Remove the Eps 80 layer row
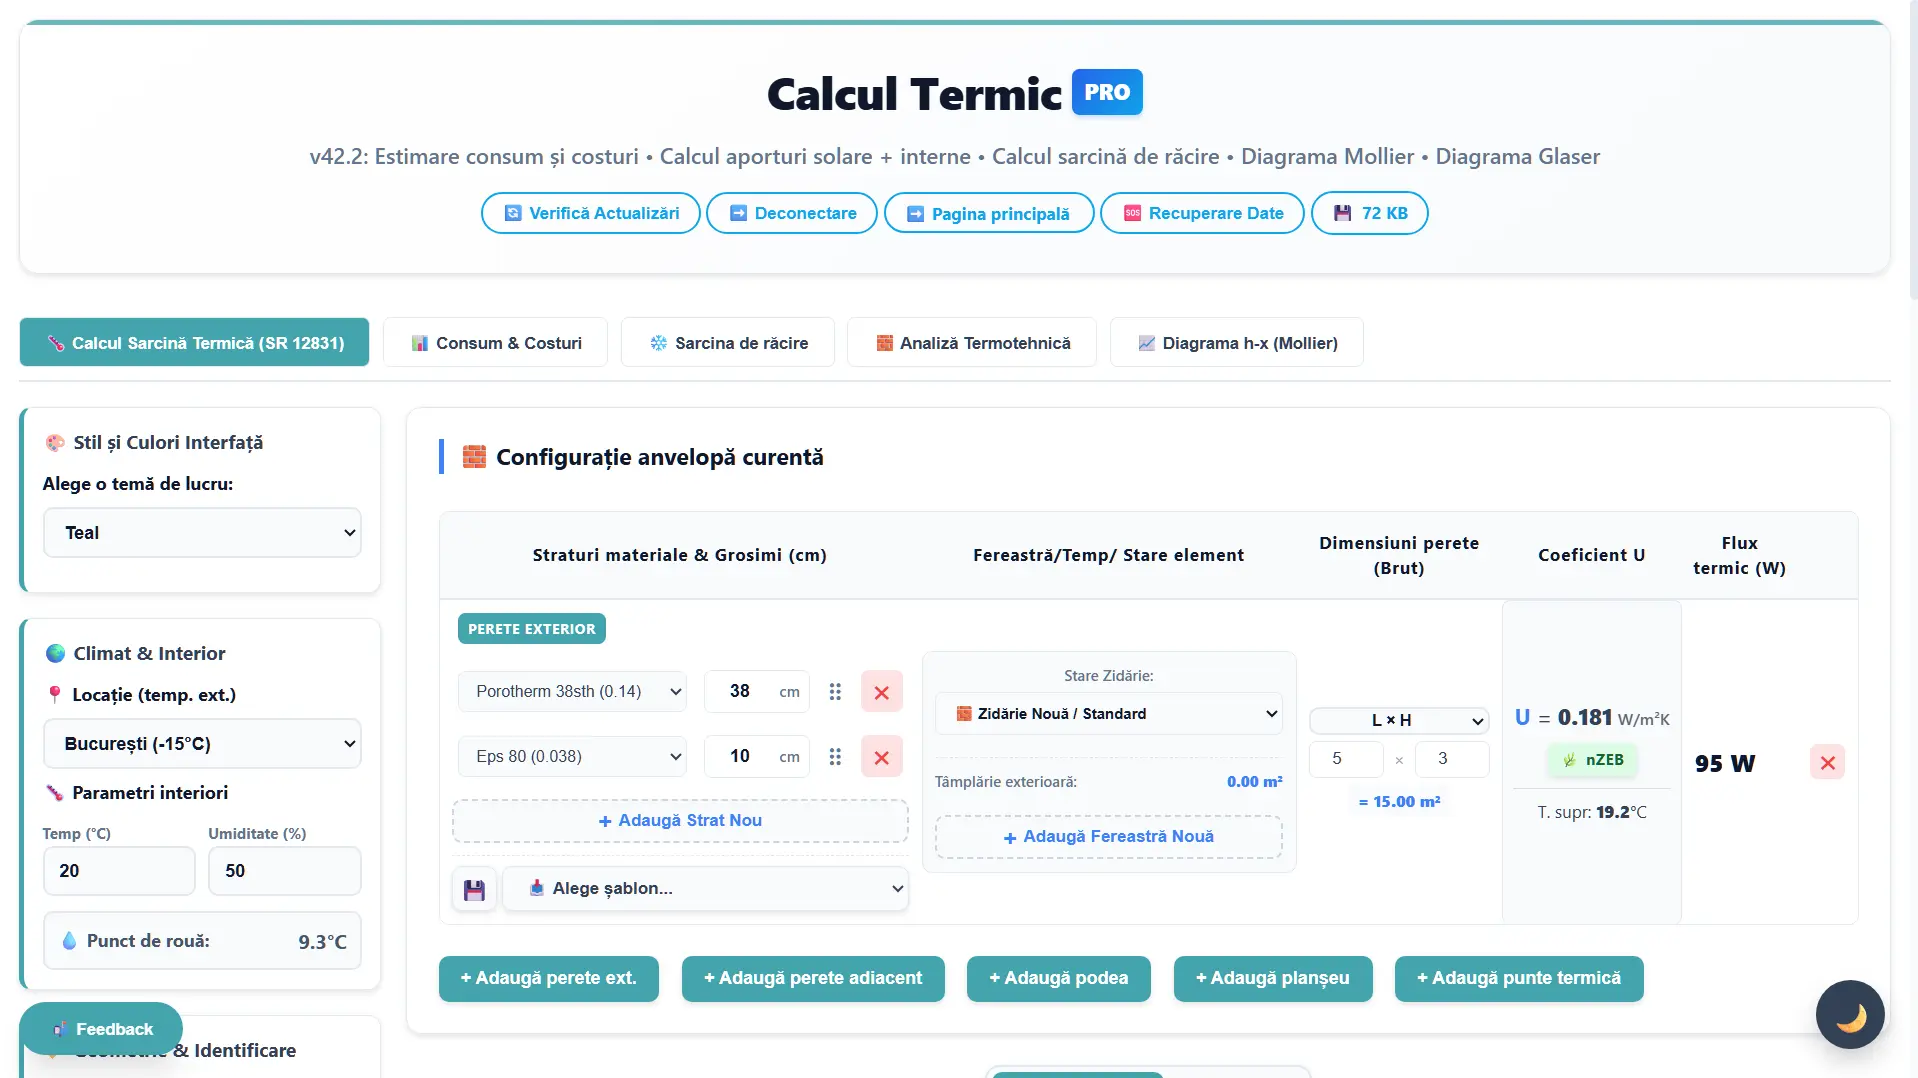Screen dimensions: 1918x1078 [x=881, y=757]
